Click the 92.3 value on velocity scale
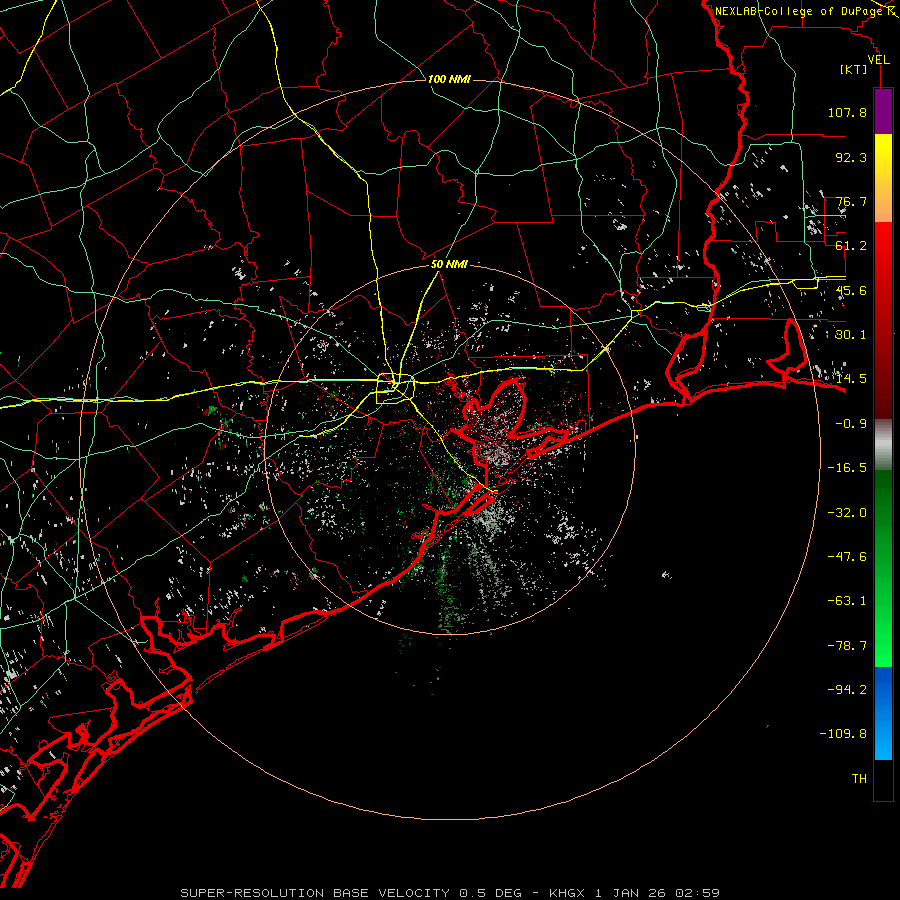 (x=851, y=157)
